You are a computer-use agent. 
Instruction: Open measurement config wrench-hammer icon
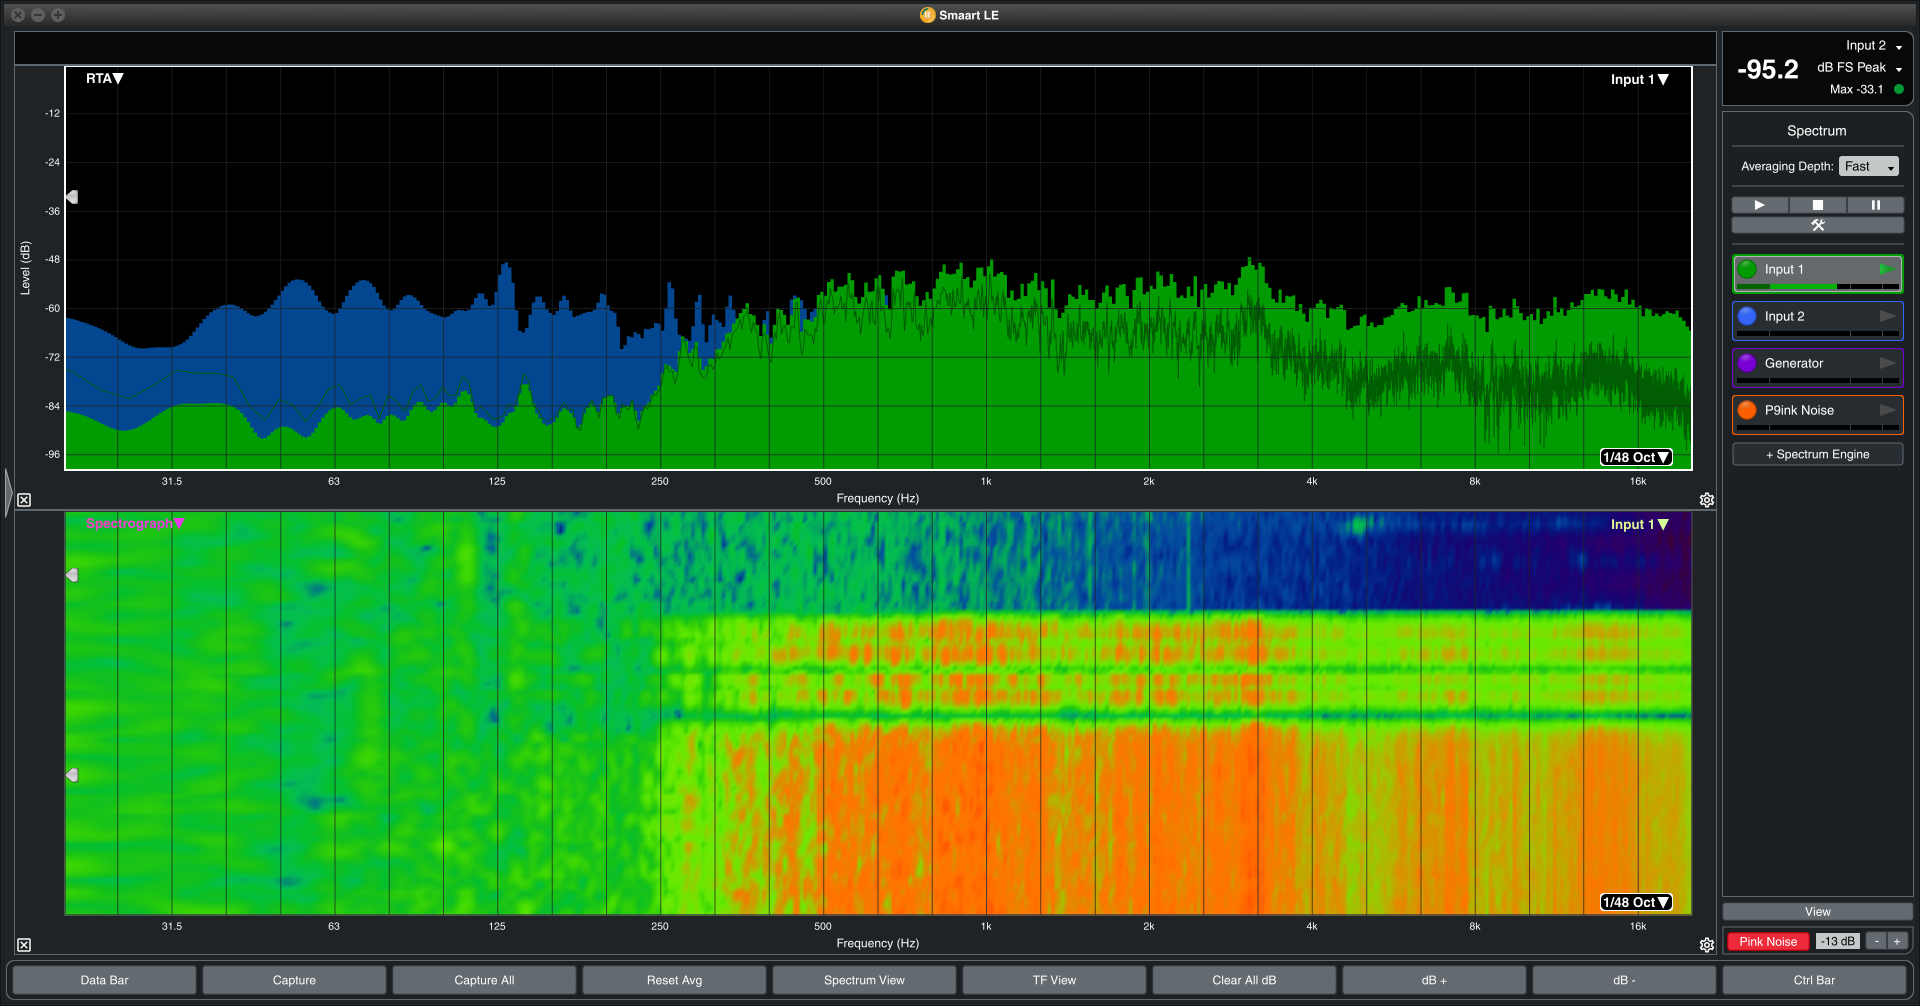tap(1817, 225)
